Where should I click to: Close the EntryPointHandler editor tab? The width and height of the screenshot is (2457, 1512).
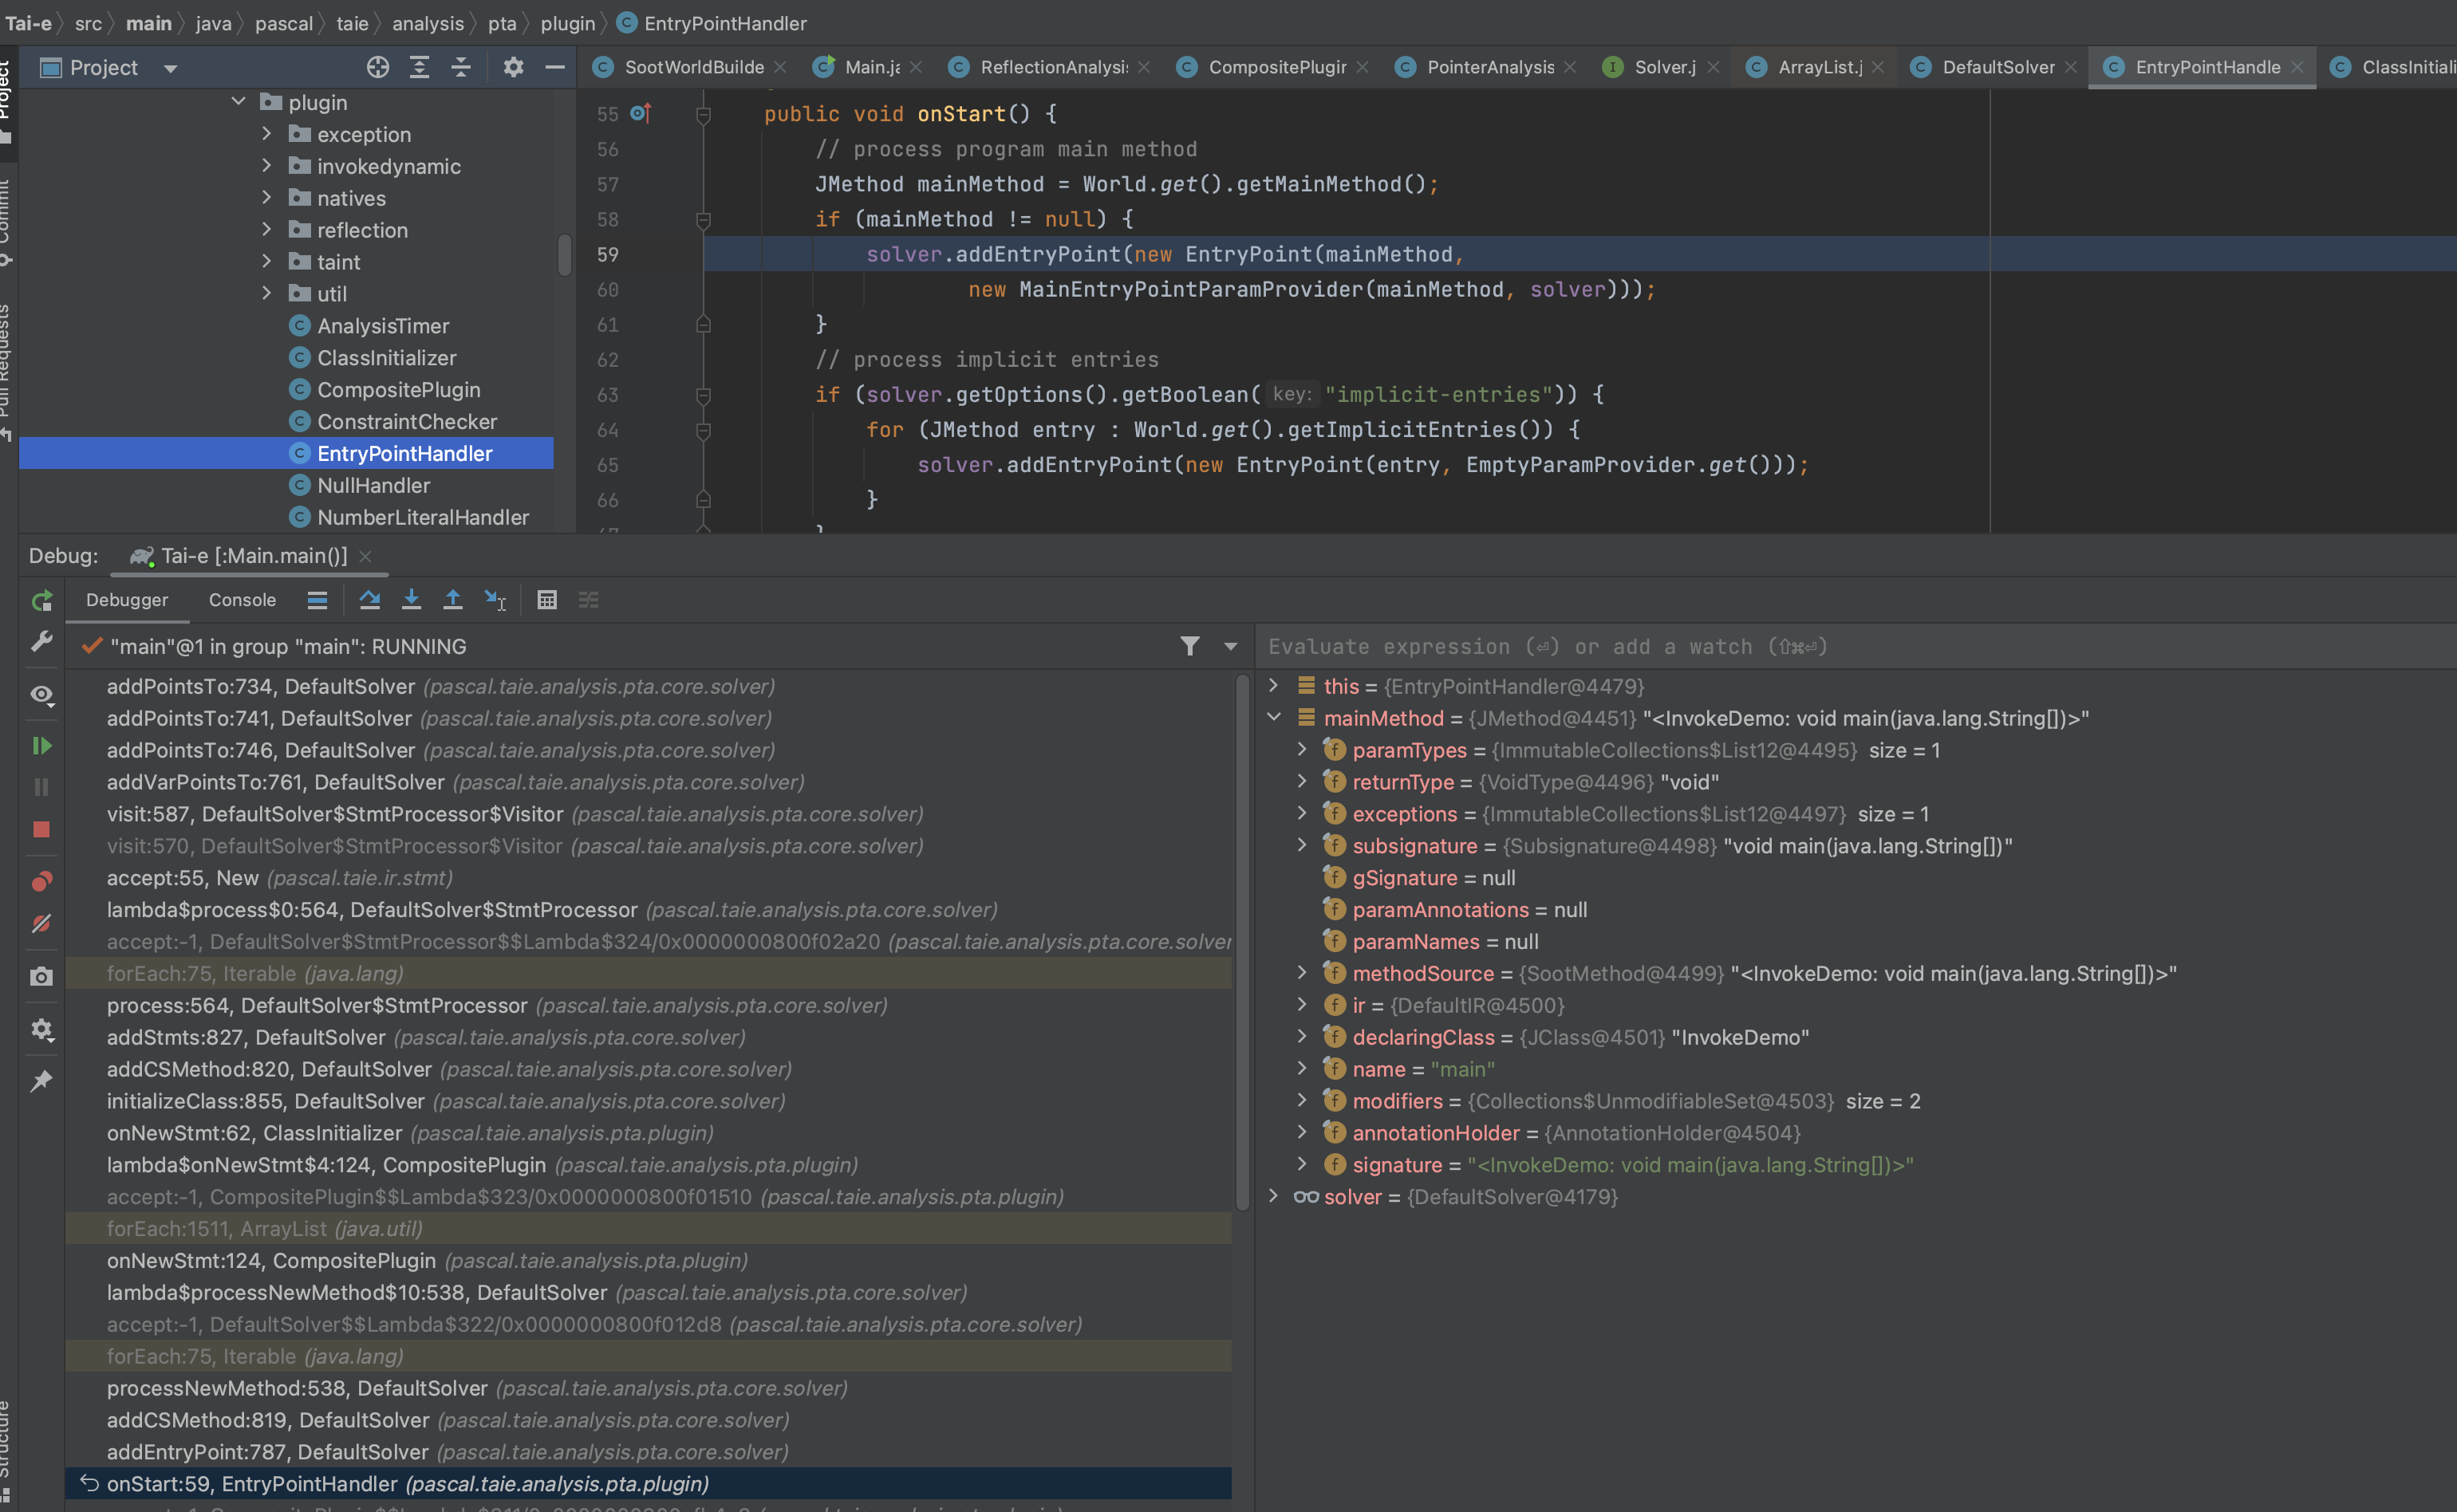click(2297, 67)
